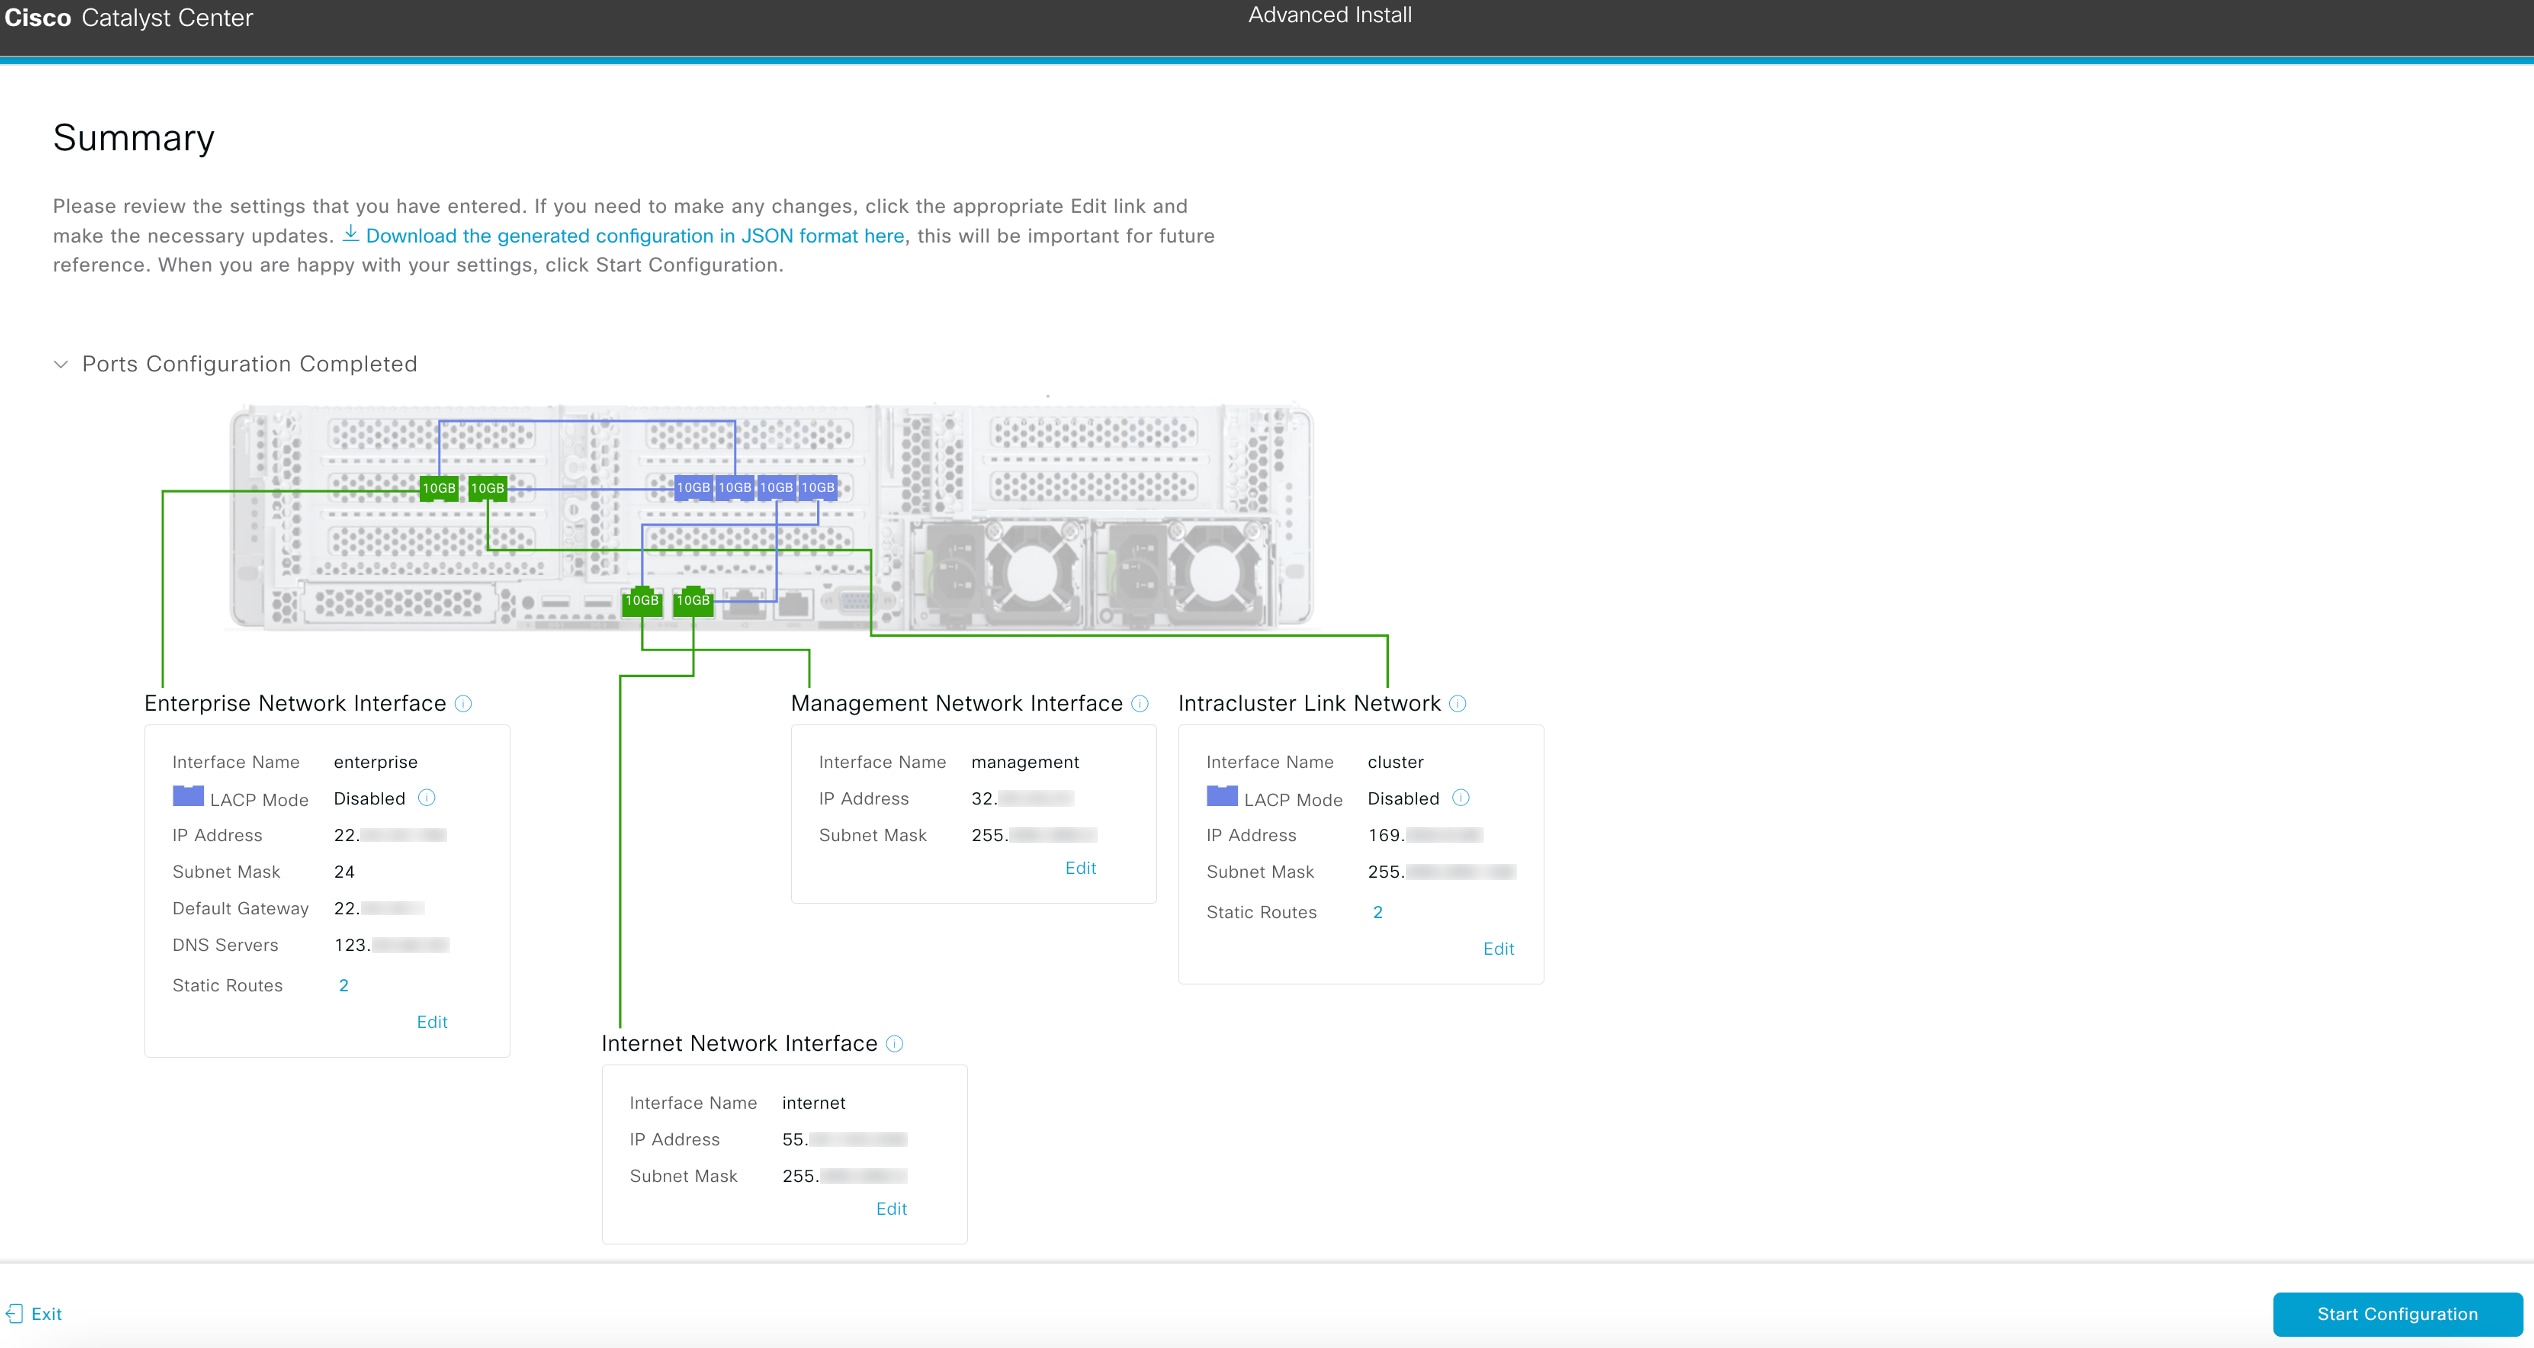Viewport: 2534px width, 1348px height.
Task: View the two Intracluster Static Routes
Action: pos(1377,912)
